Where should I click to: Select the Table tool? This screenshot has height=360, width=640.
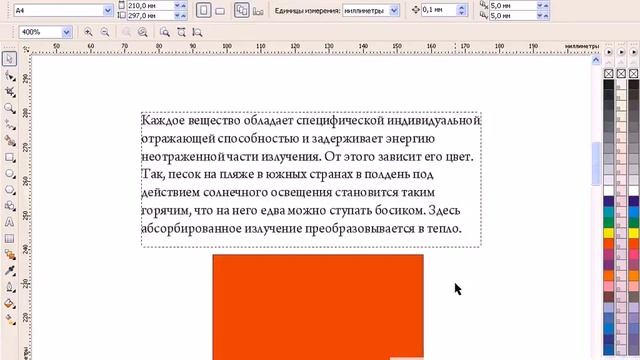(9, 238)
